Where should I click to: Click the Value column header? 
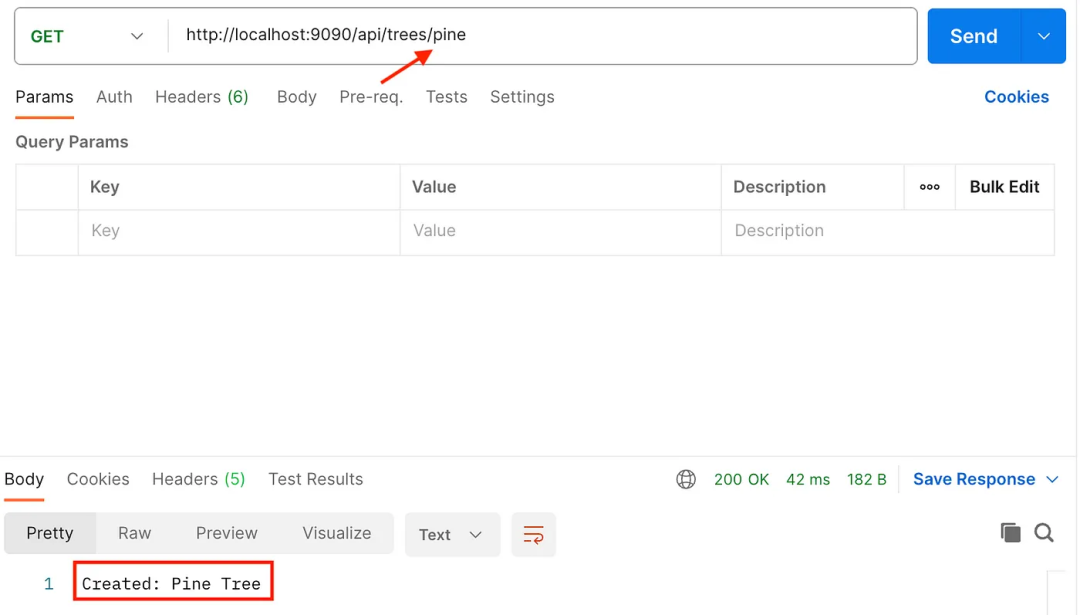pyautogui.click(x=434, y=187)
